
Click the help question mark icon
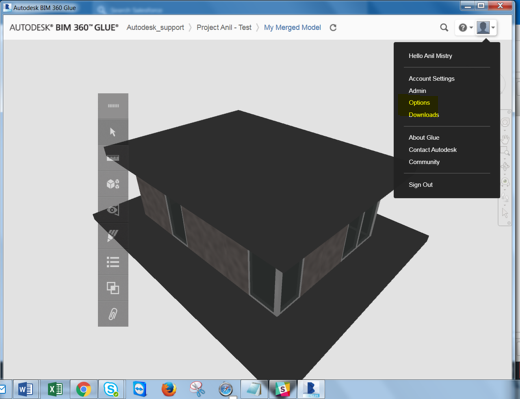tap(462, 27)
